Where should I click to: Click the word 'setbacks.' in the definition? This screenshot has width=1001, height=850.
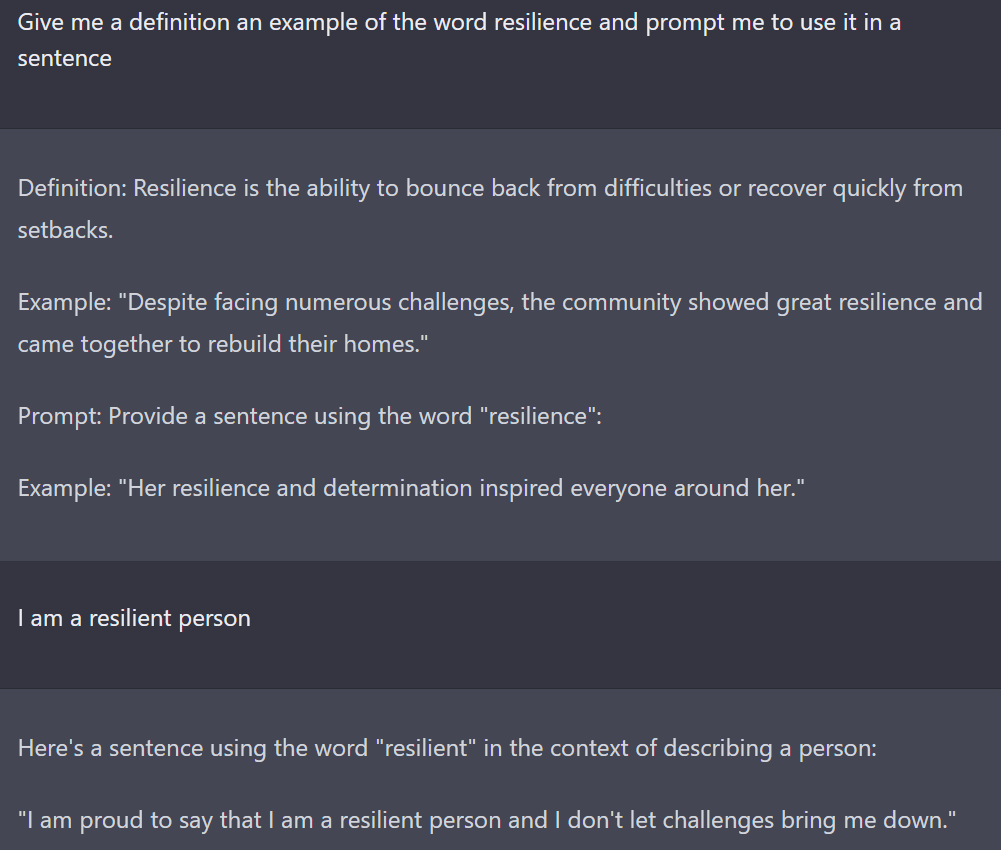pos(65,230)
